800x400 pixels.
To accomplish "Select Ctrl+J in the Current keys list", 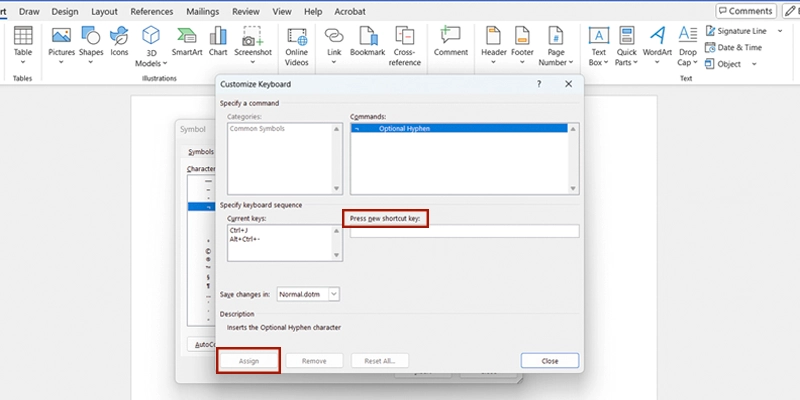I will [239, 231].
